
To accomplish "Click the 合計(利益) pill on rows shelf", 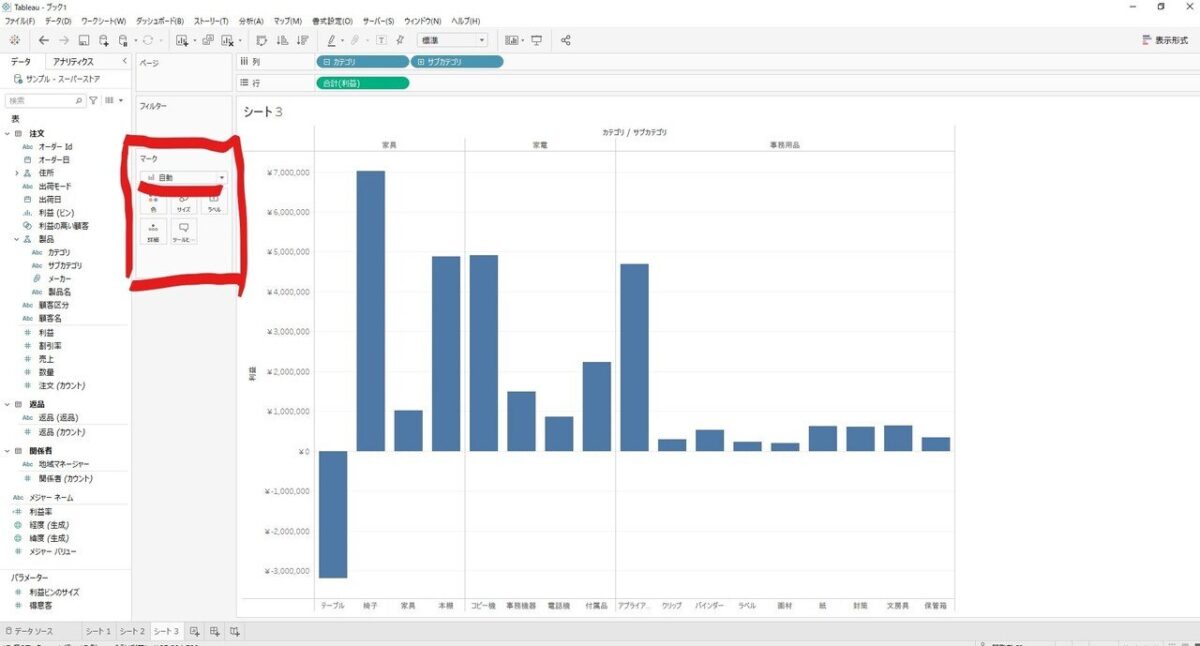I will point(362,82).
